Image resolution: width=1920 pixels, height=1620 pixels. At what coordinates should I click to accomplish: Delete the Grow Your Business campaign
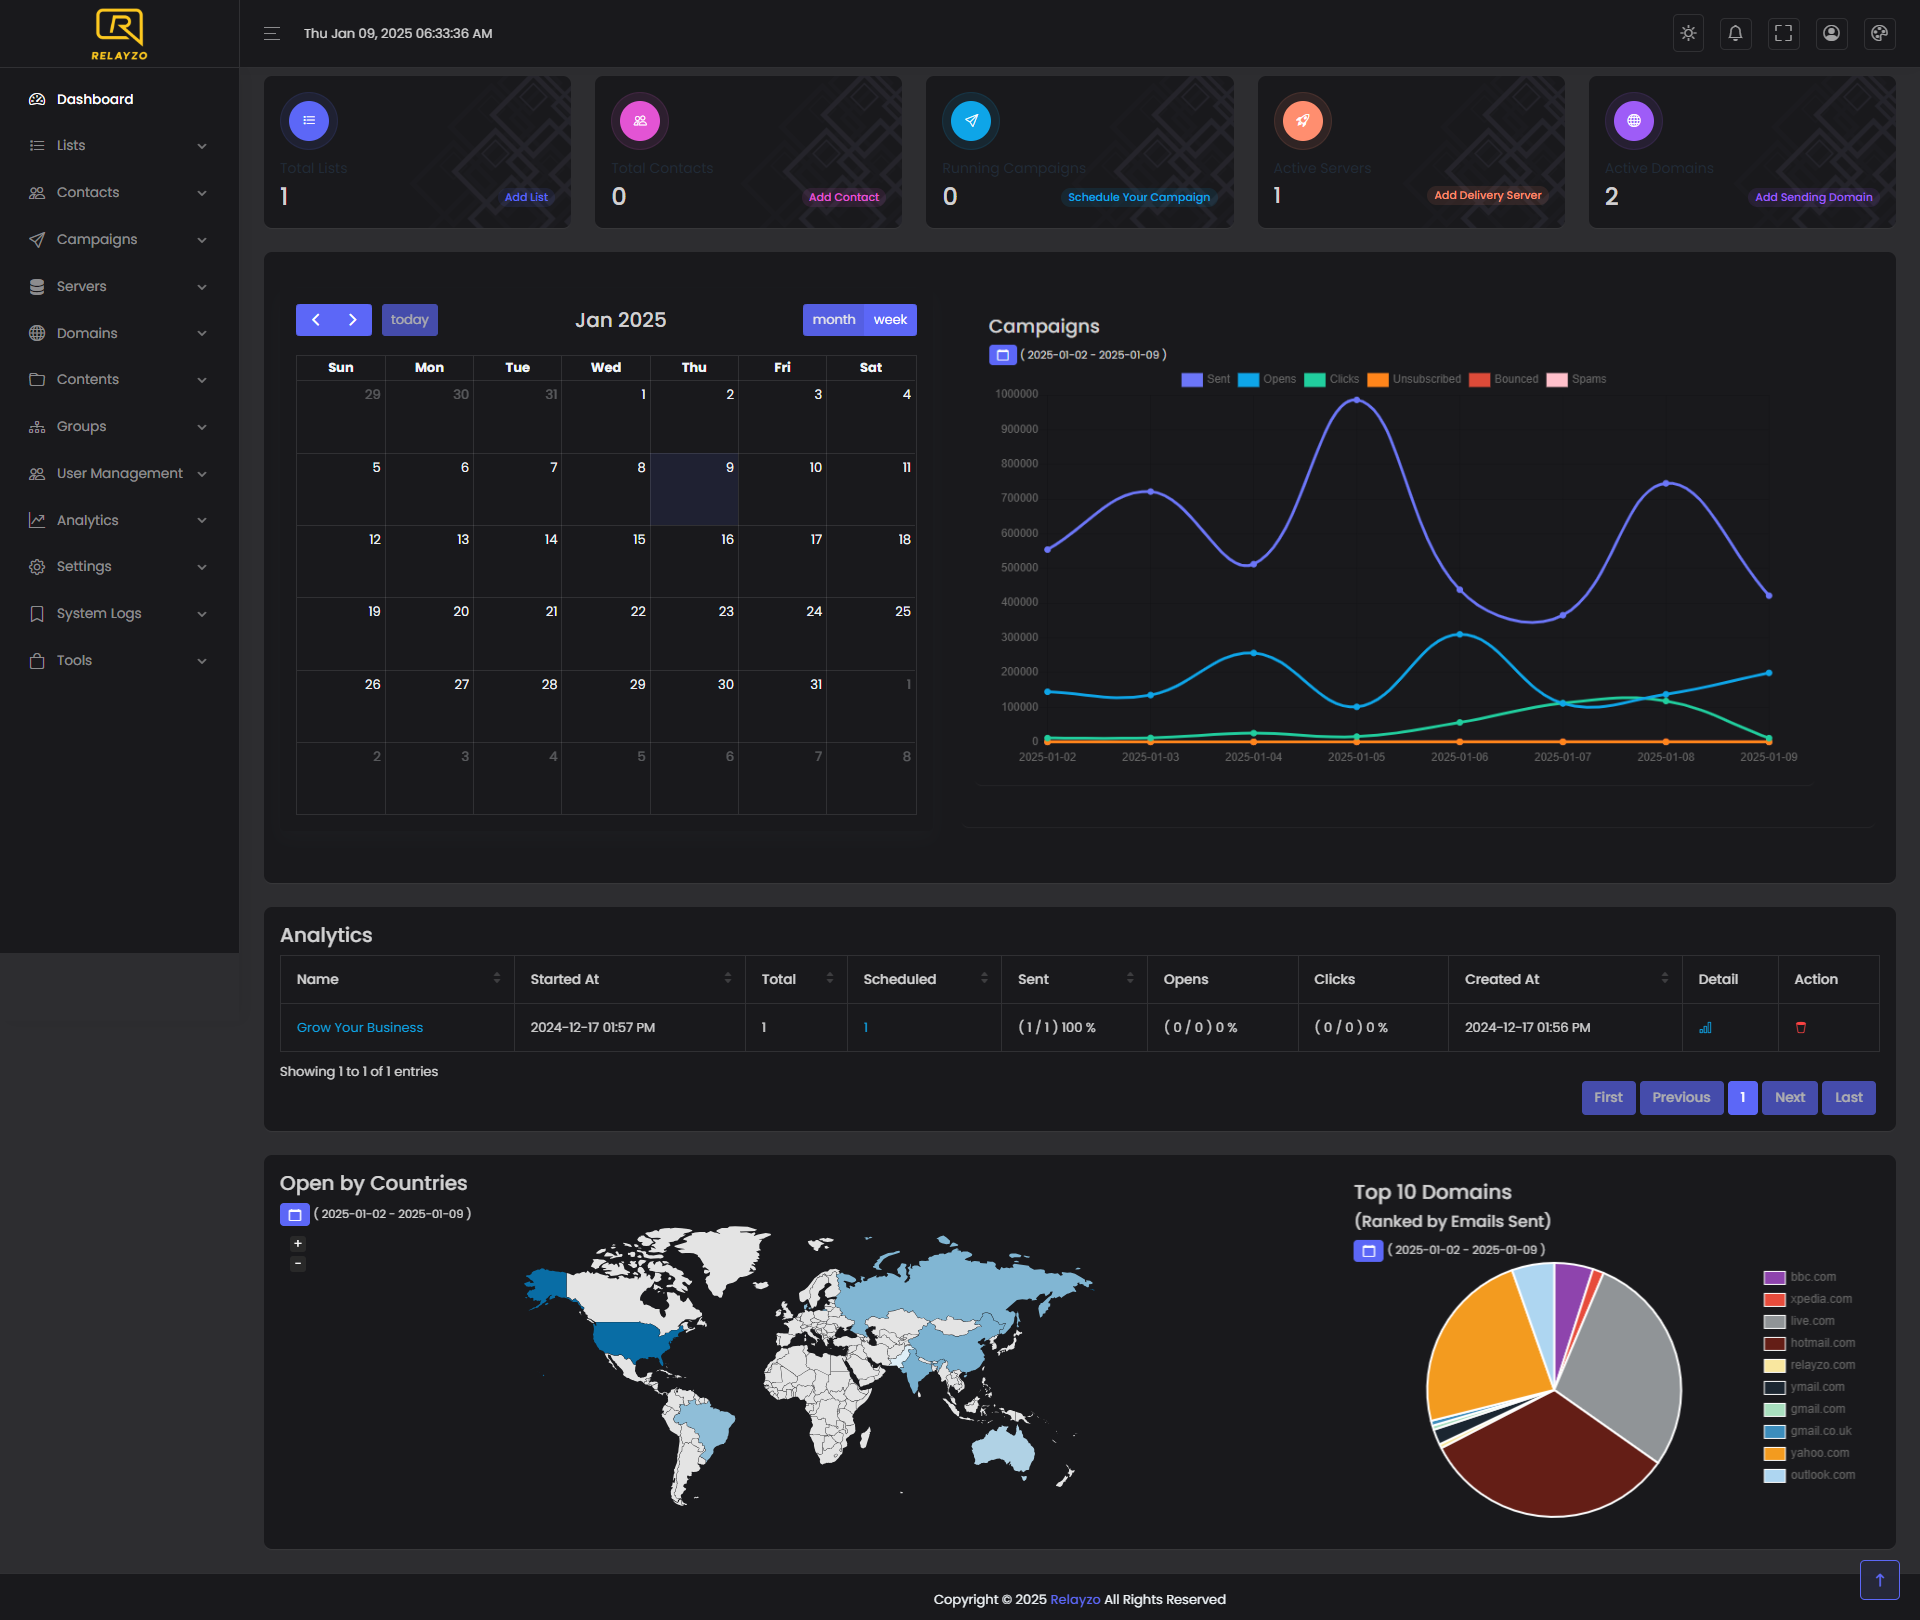click(x=1801, y=1028)
